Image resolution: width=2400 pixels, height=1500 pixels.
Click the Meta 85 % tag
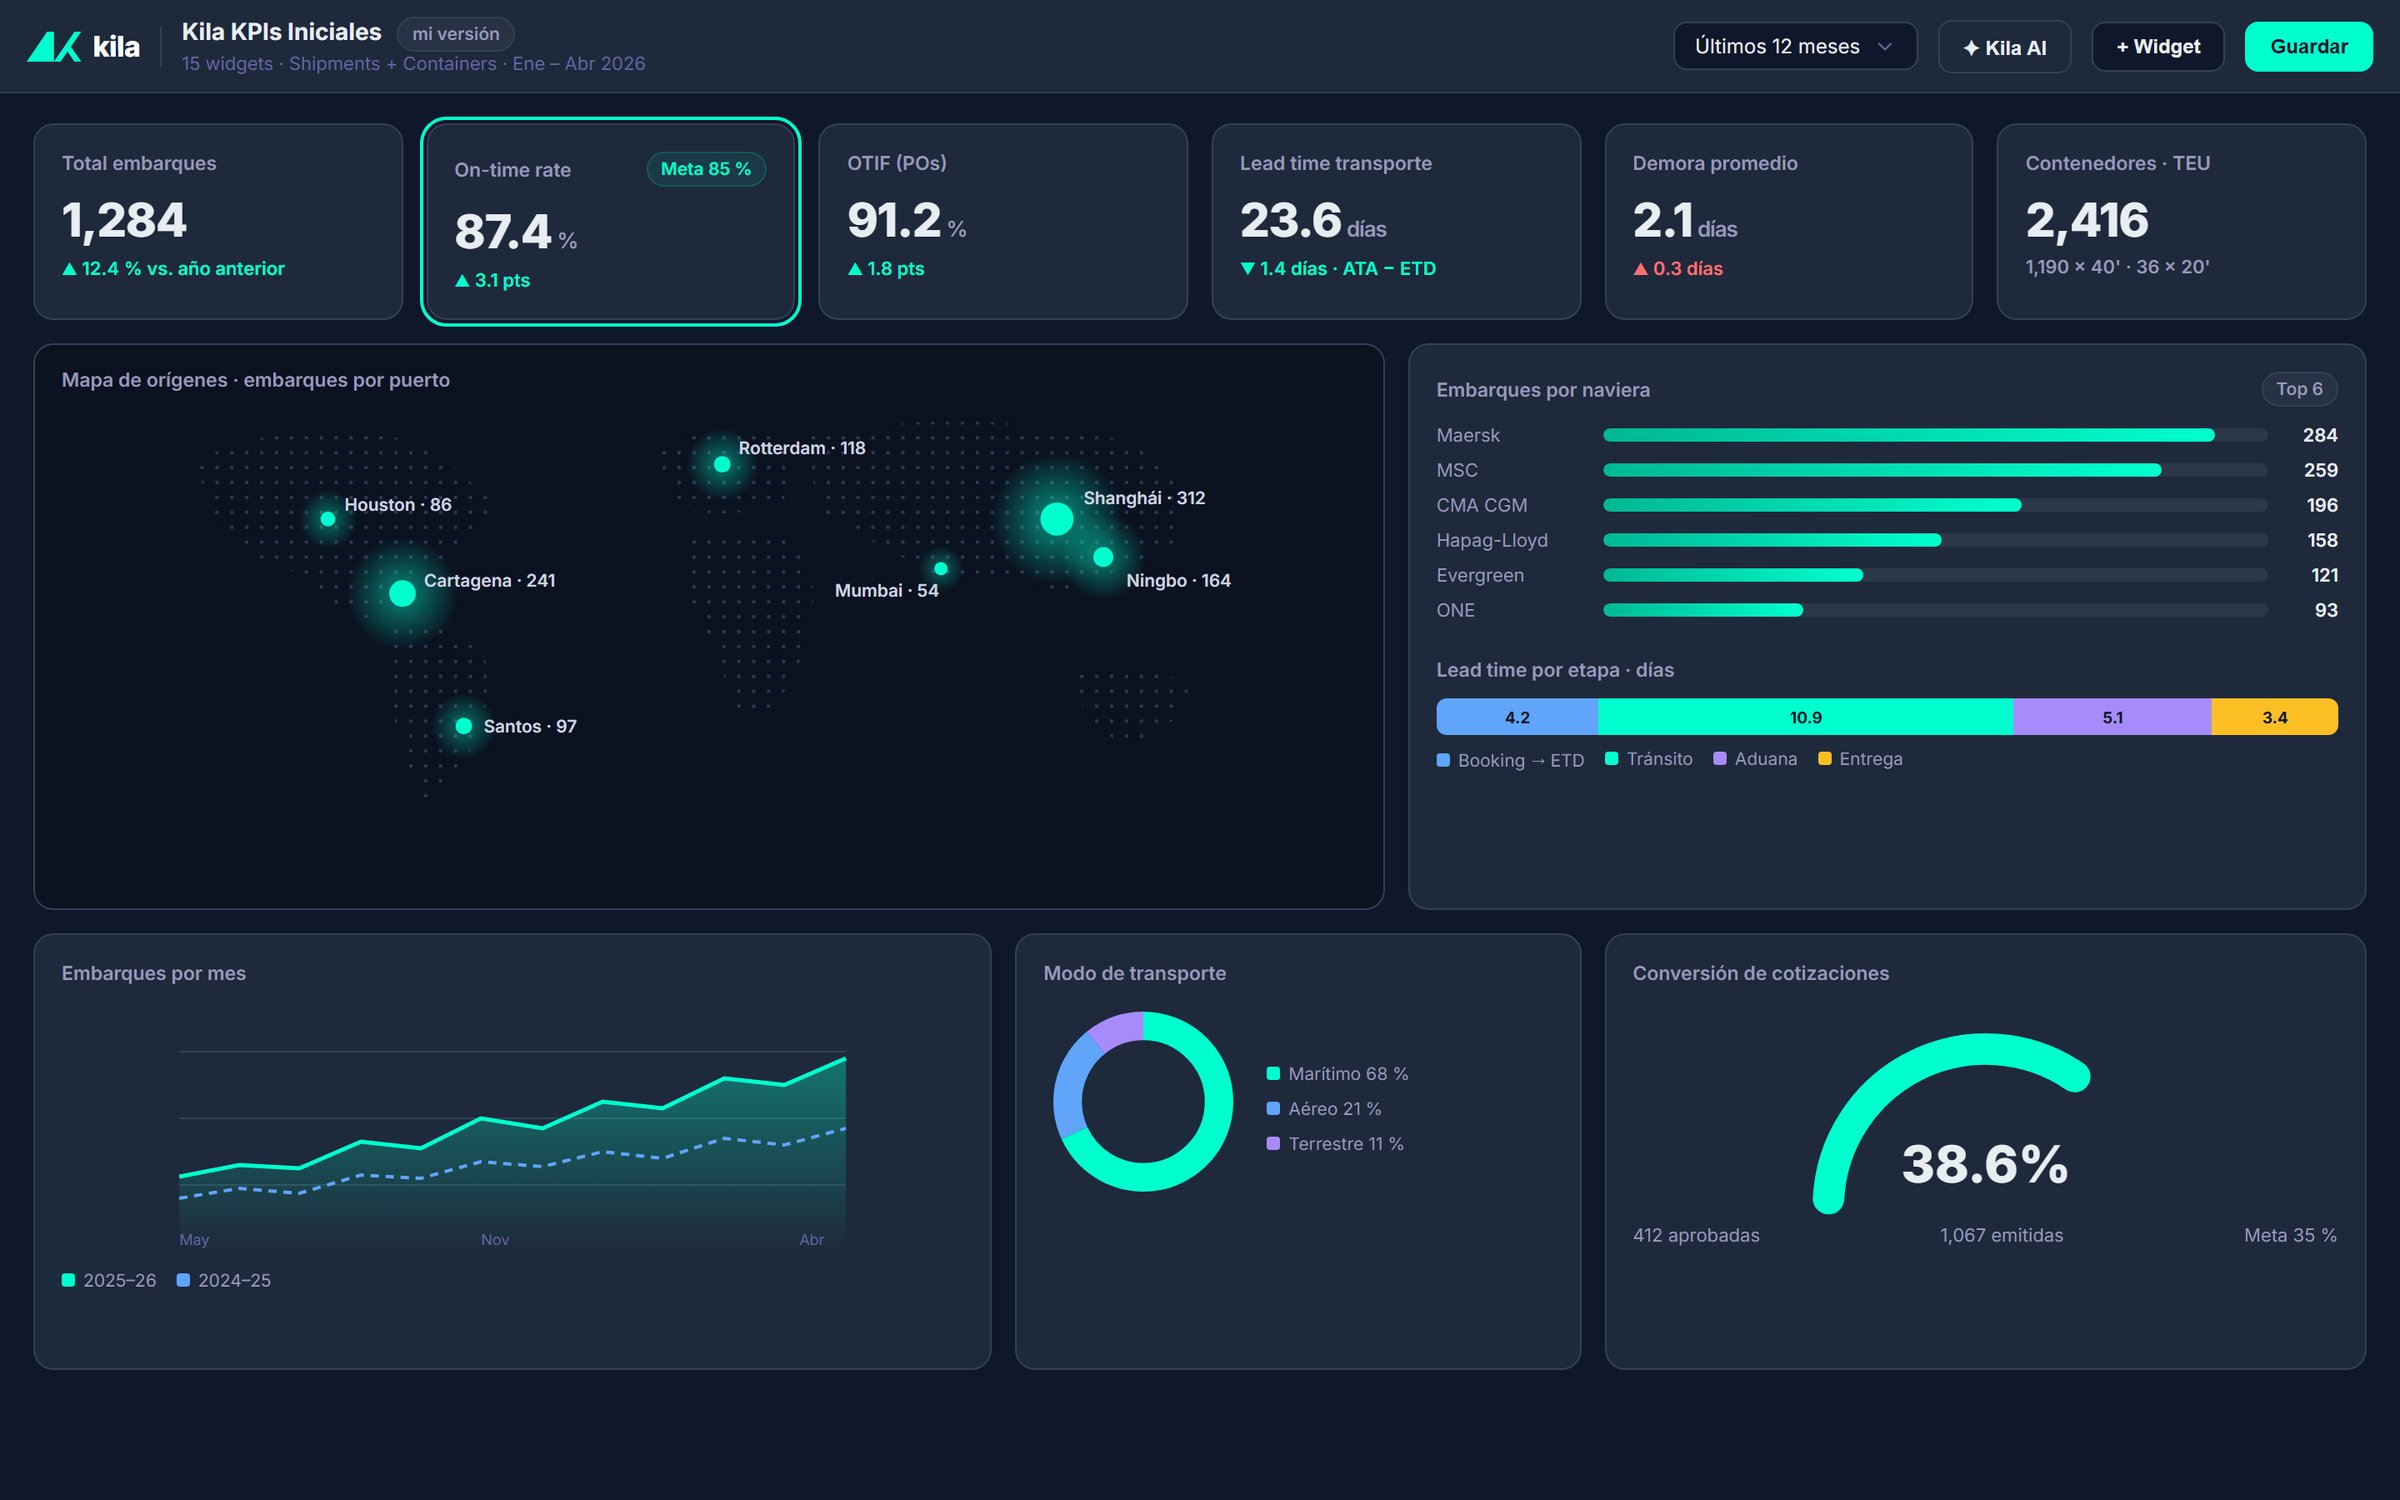pyautogui.click(x=706, y=169)
